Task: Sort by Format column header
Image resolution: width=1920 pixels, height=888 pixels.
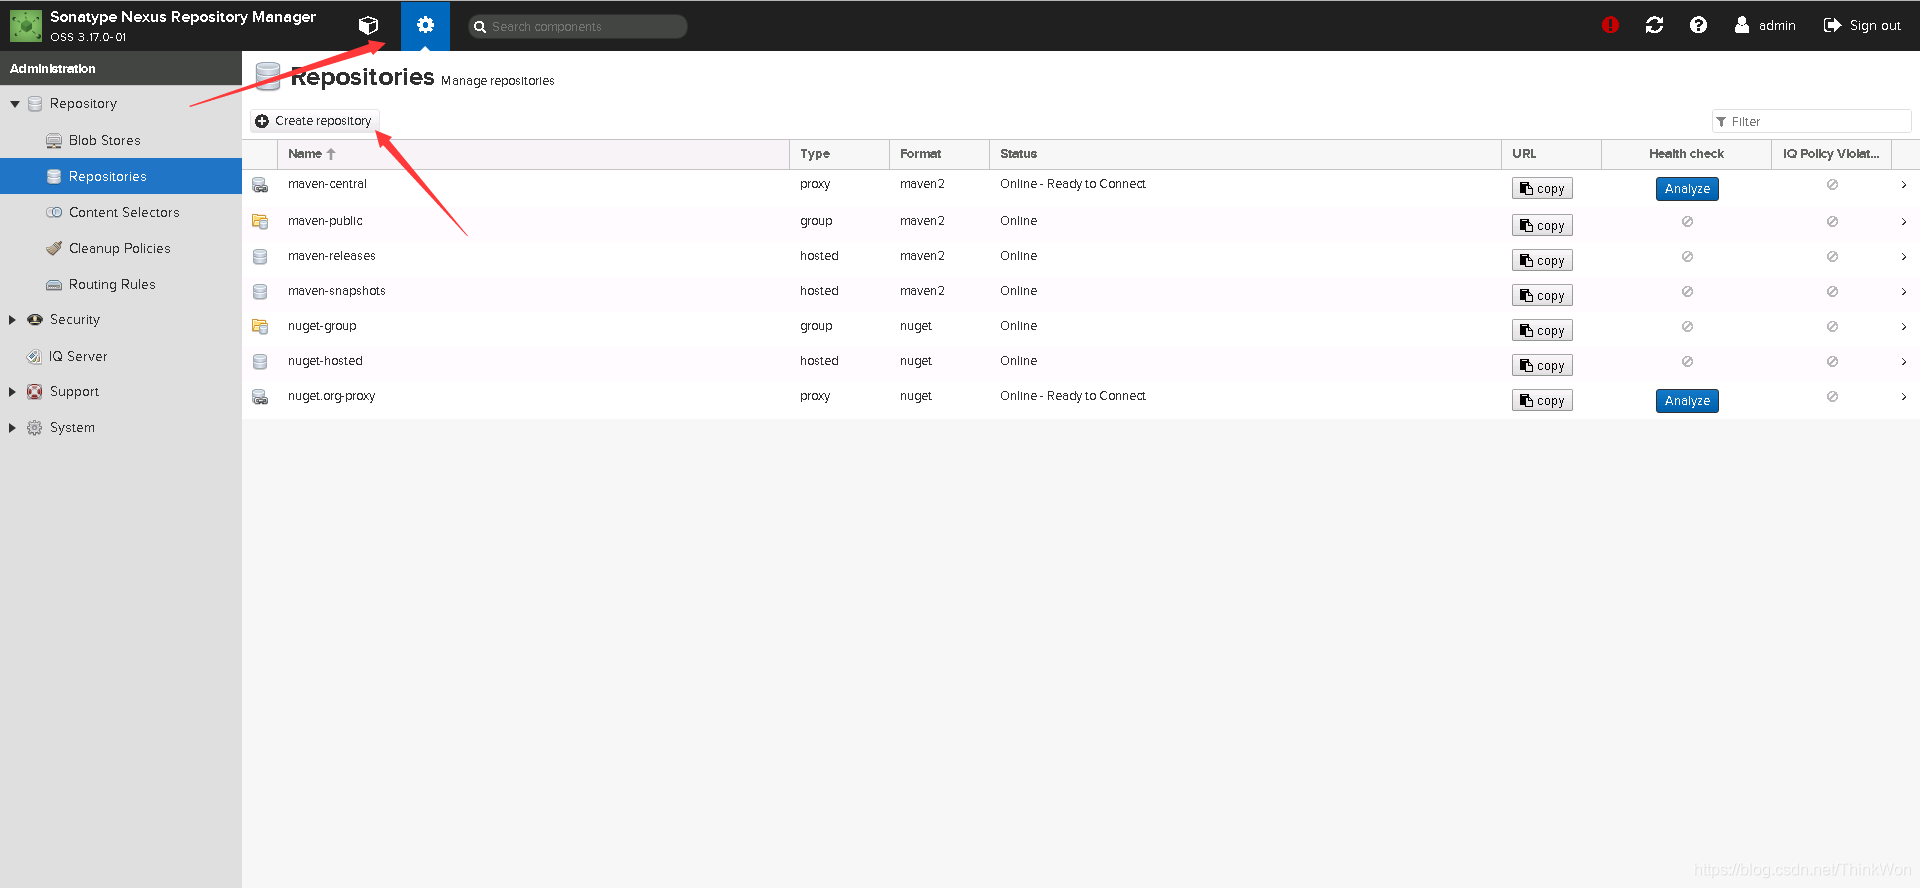Action: 939,154
